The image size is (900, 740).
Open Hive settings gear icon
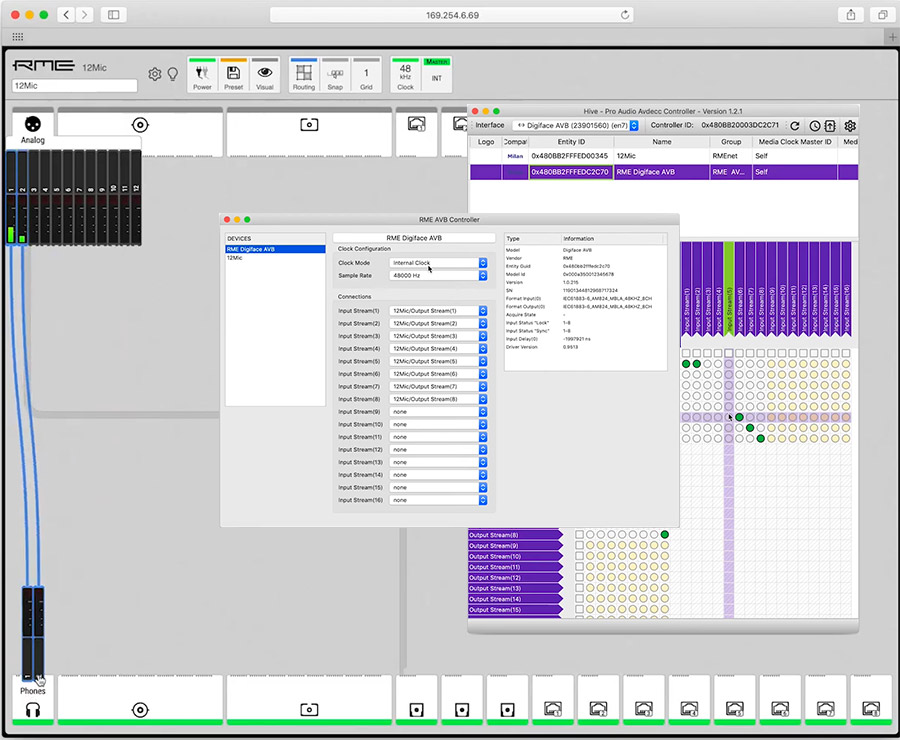tap(850, 126)
